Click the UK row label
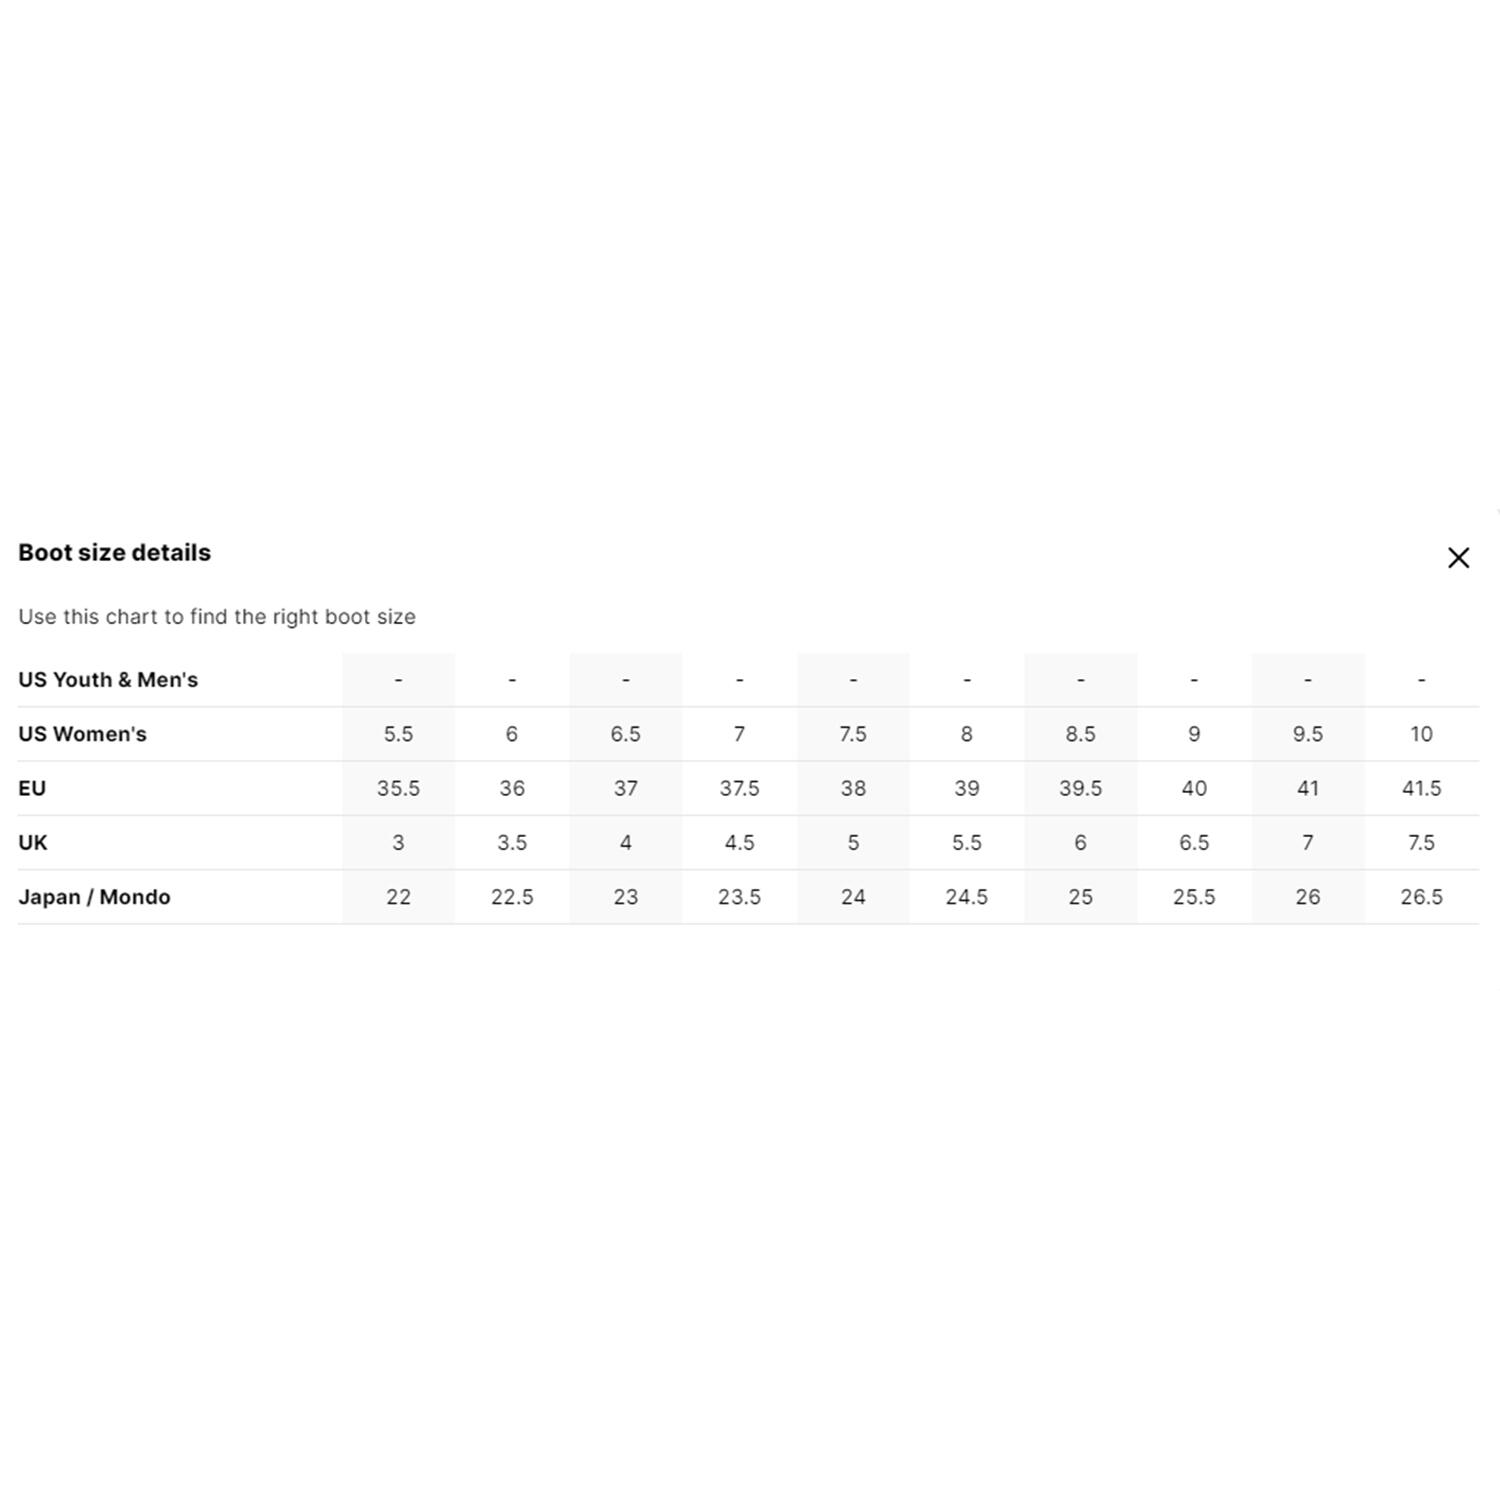 (33, 842)
